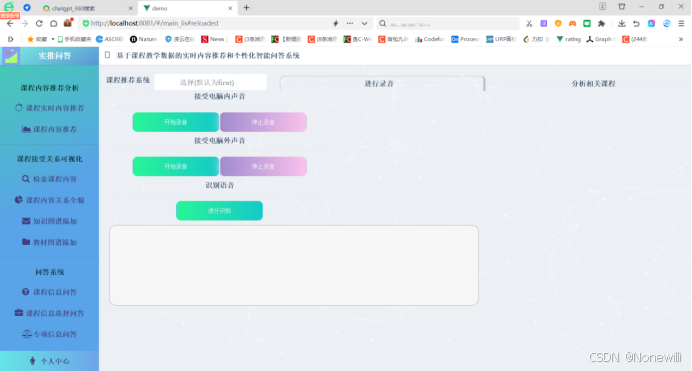The width and height of the screenshot is (692, 371).
Task: Click 开始录音 under 接受电脑外声音
Action: [176, 166]
